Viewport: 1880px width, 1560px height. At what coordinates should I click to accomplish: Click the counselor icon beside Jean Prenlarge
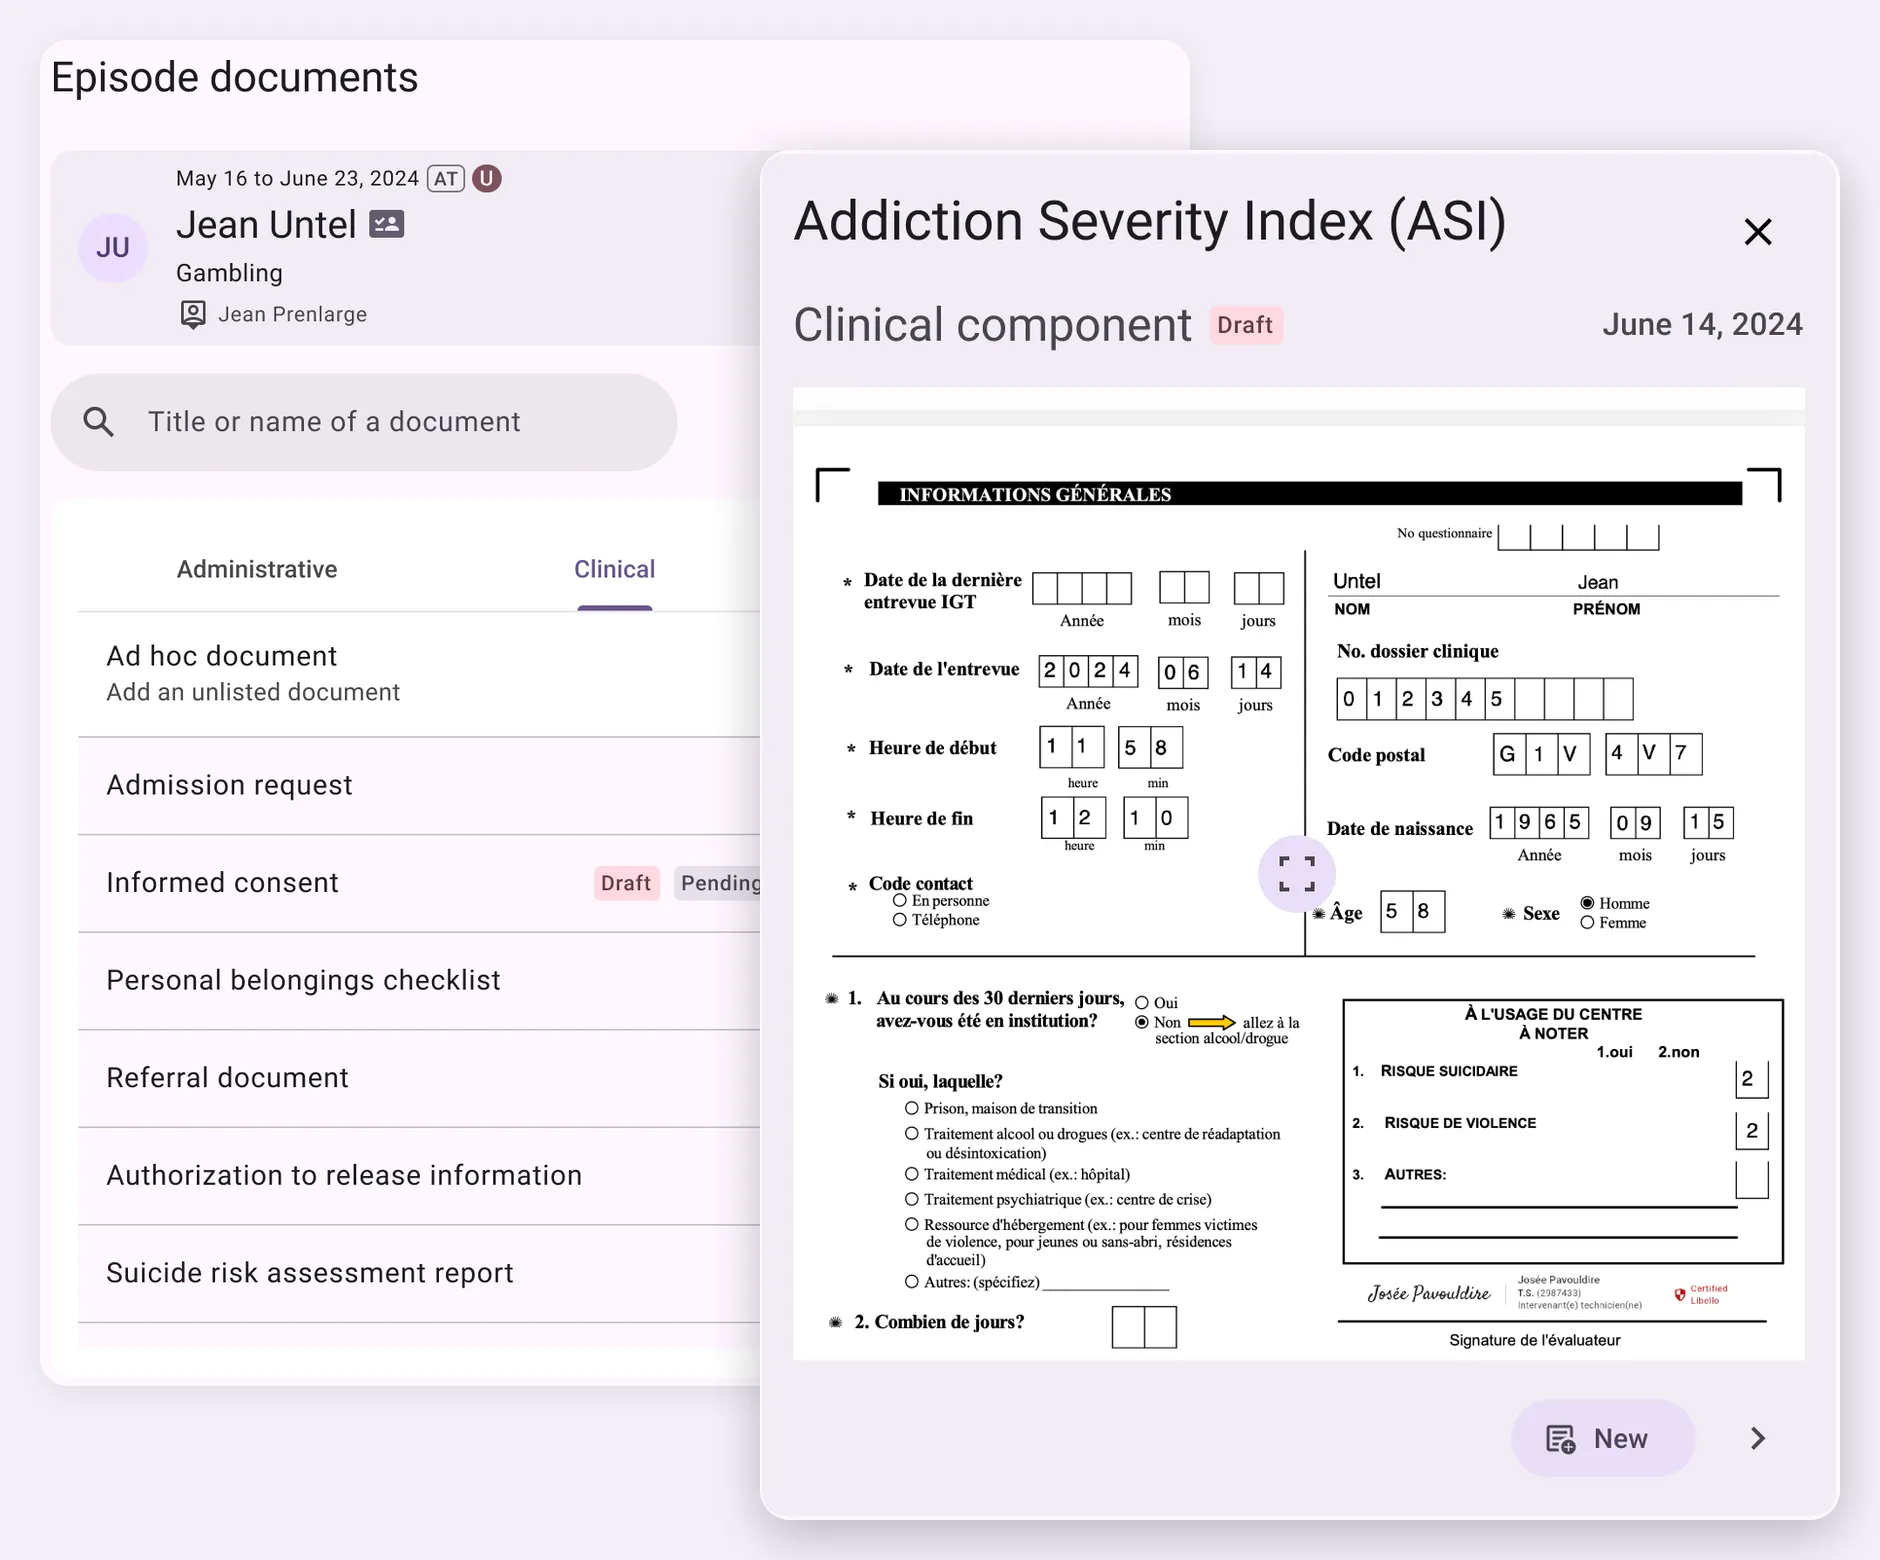(193, 314)
